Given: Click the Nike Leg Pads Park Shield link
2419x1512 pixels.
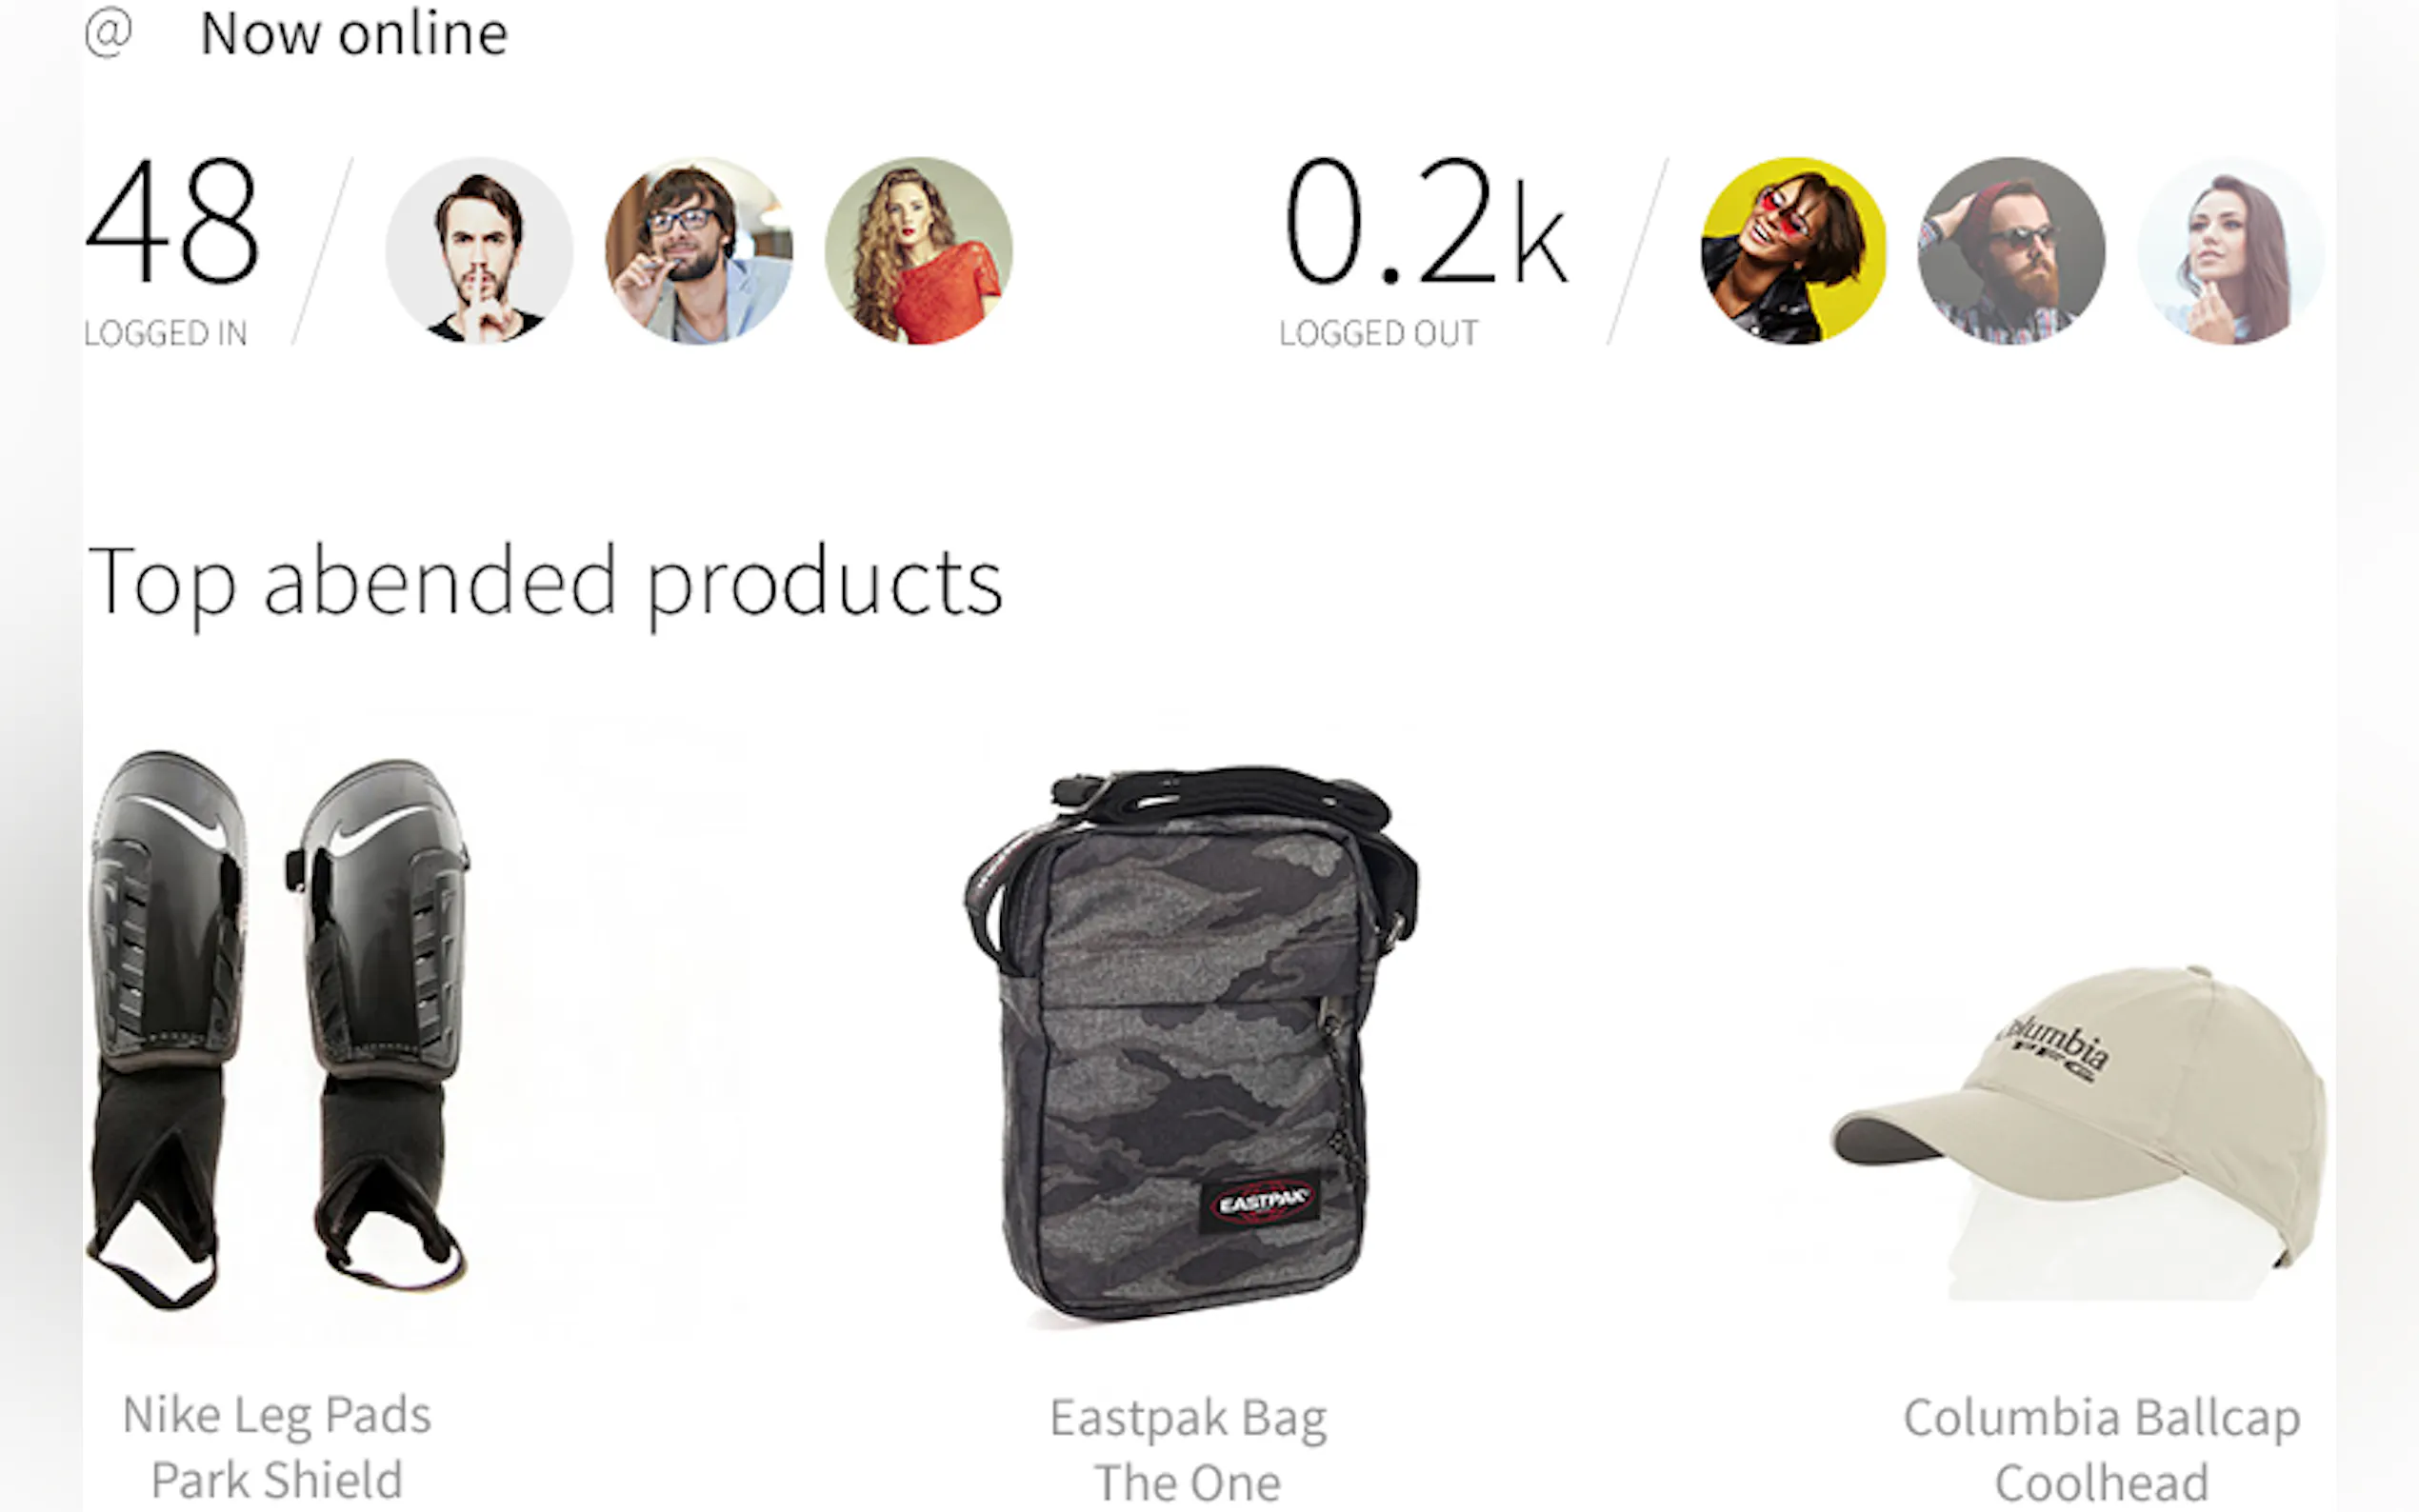Looking at the screenshot, I should [277, 1447].
